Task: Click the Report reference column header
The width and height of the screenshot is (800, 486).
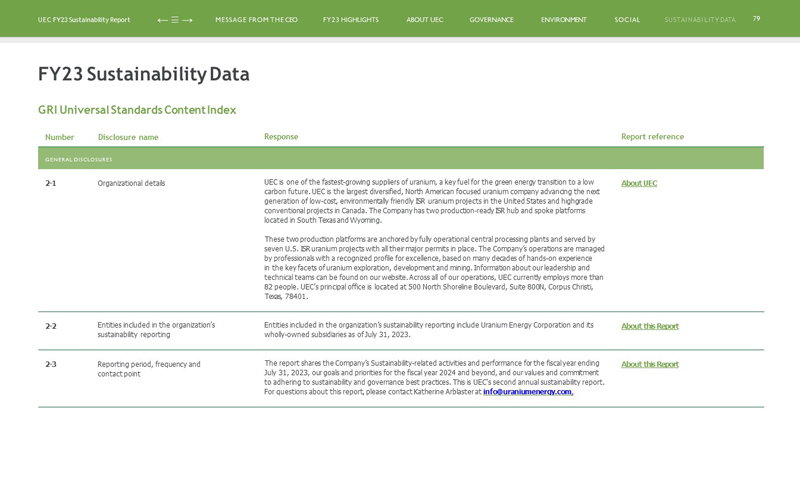Action: (652, 137)
